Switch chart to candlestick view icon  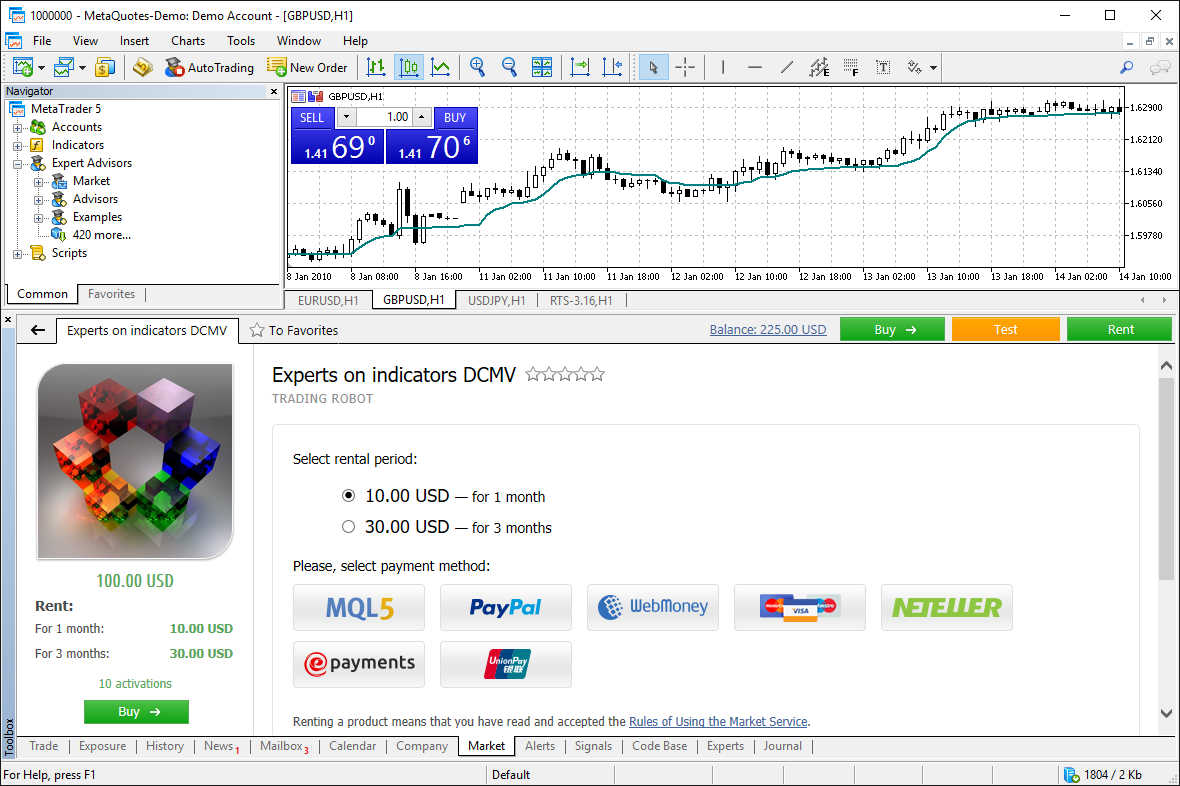tap(408, 68)
